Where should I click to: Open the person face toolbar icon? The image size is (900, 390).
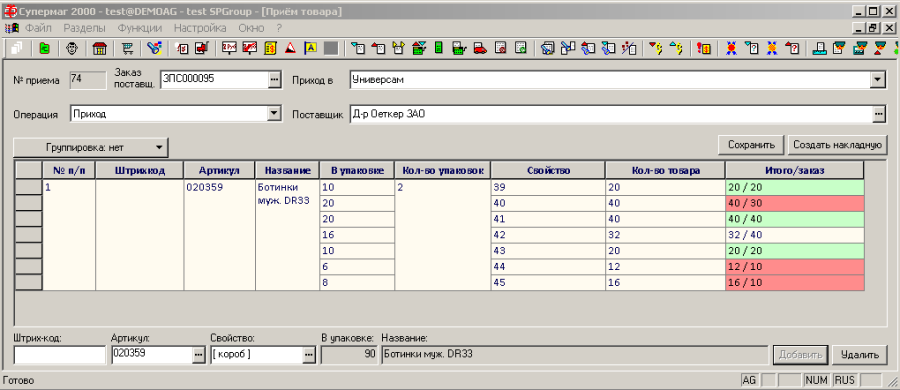point(71,49)
